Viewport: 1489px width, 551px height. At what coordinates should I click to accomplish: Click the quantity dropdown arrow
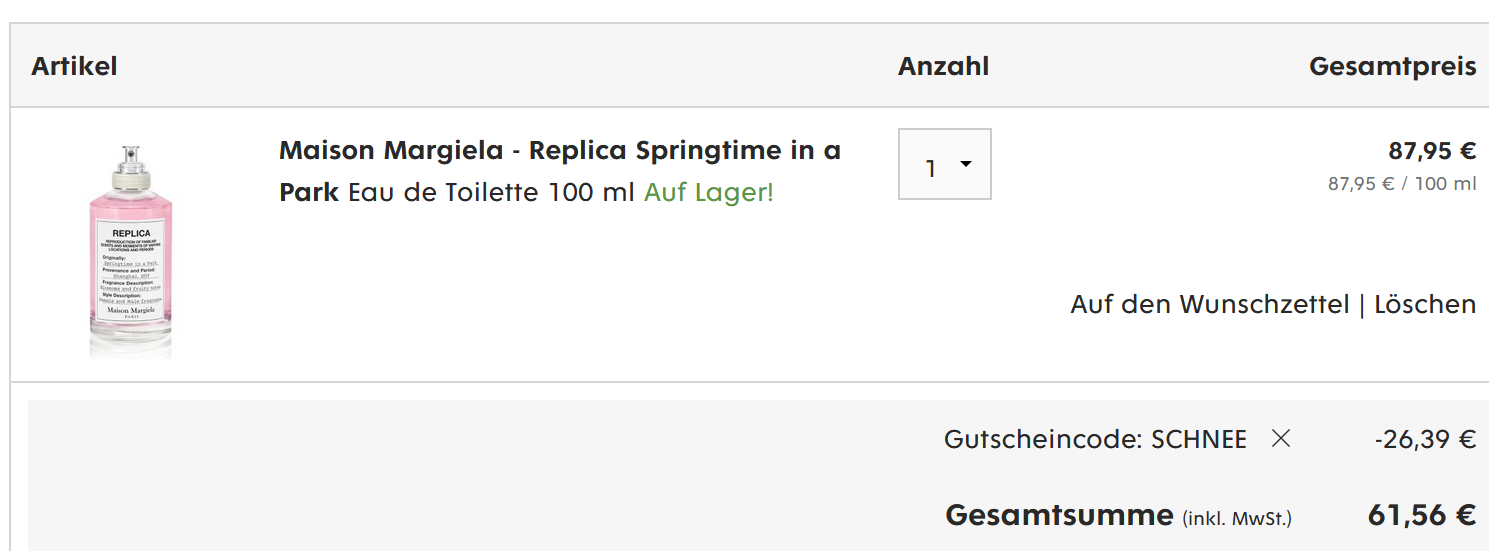(966, 164)
